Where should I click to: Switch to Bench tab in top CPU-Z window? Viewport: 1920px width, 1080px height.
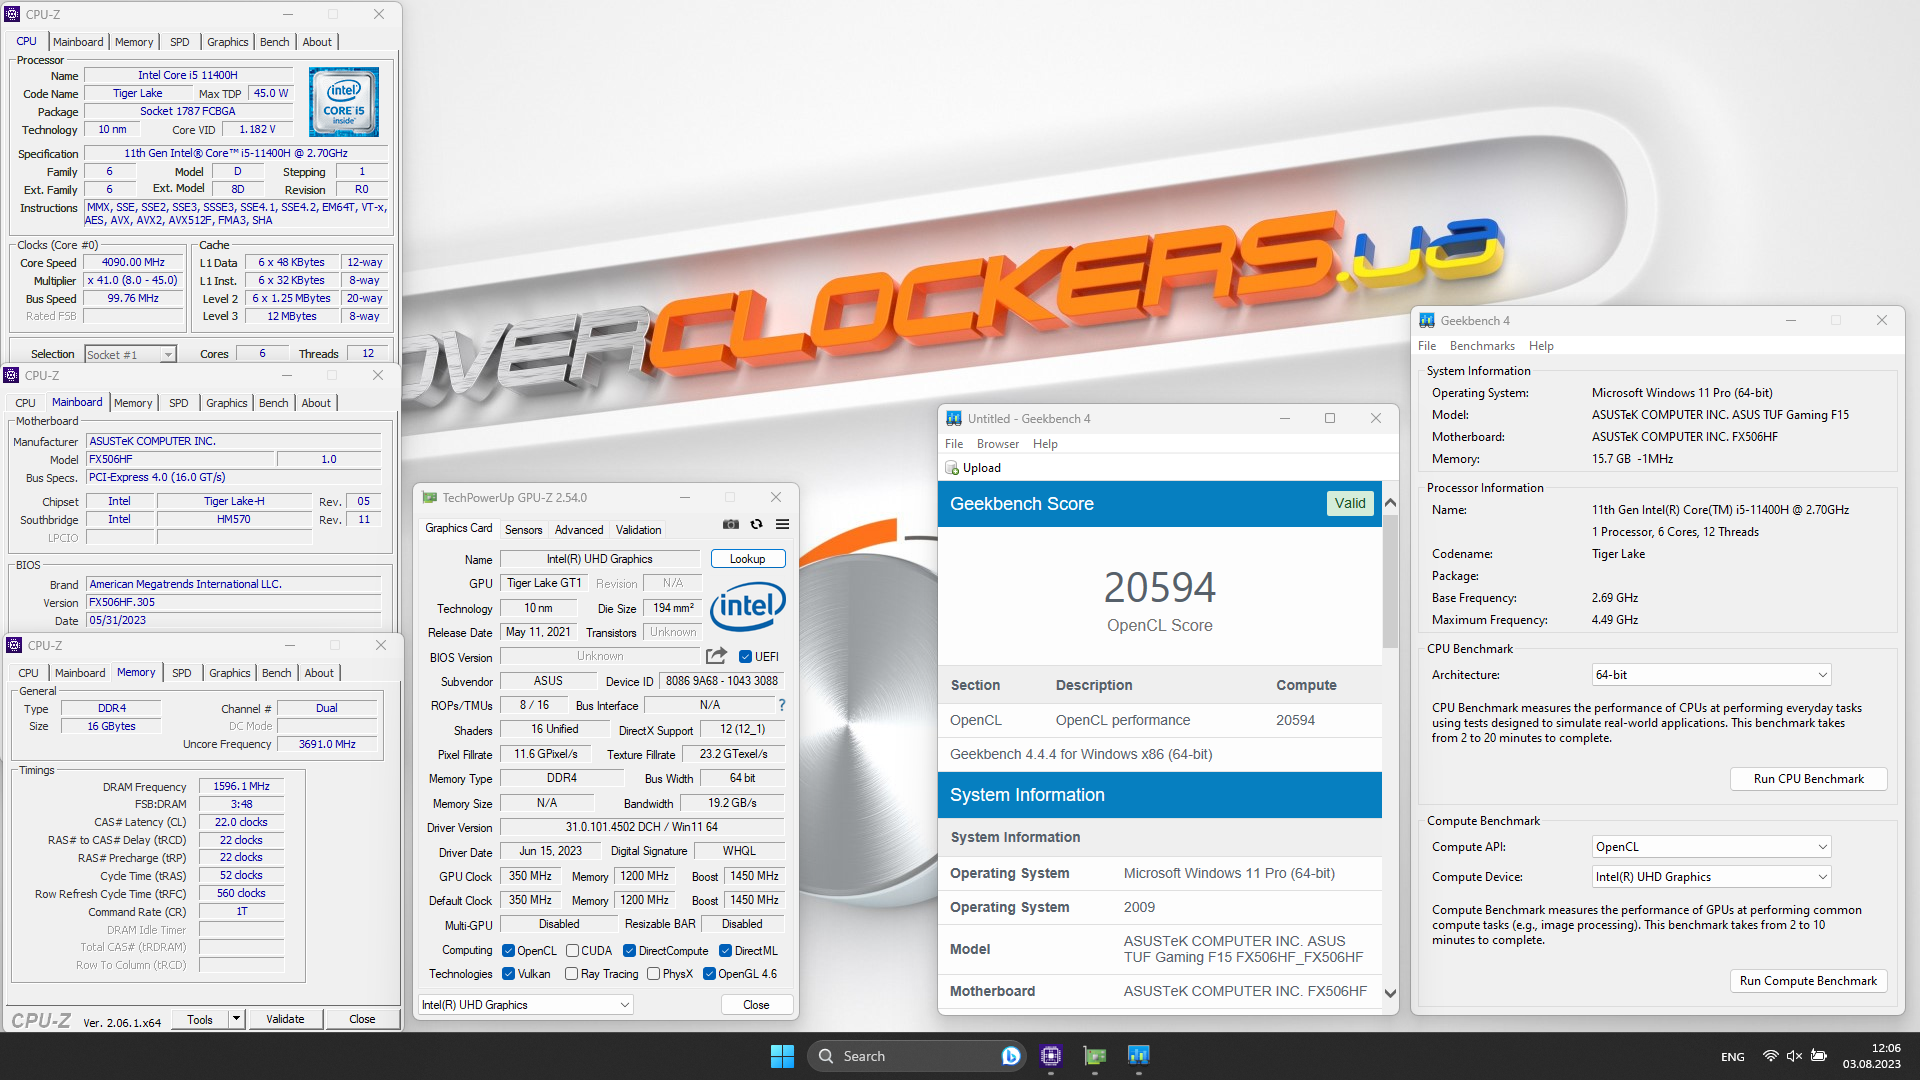[x=274, y=42]
